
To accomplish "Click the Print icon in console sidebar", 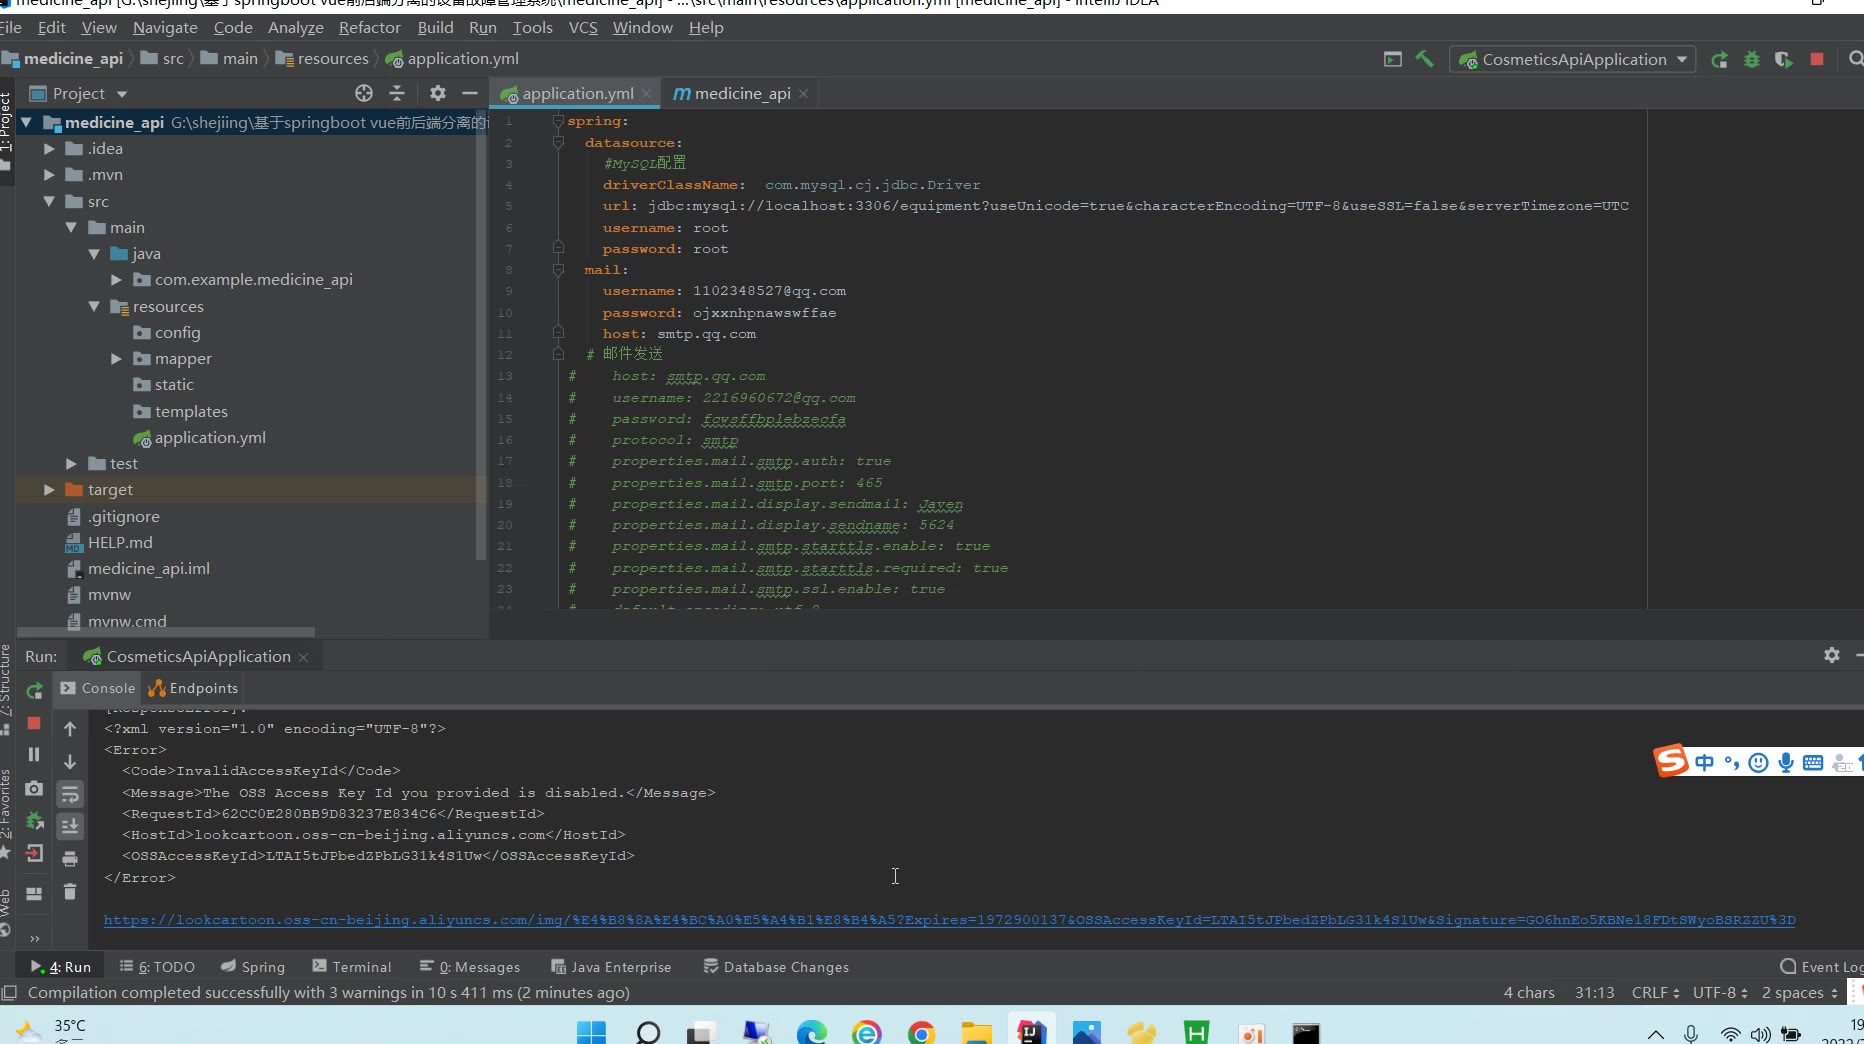I will [70, 859].
